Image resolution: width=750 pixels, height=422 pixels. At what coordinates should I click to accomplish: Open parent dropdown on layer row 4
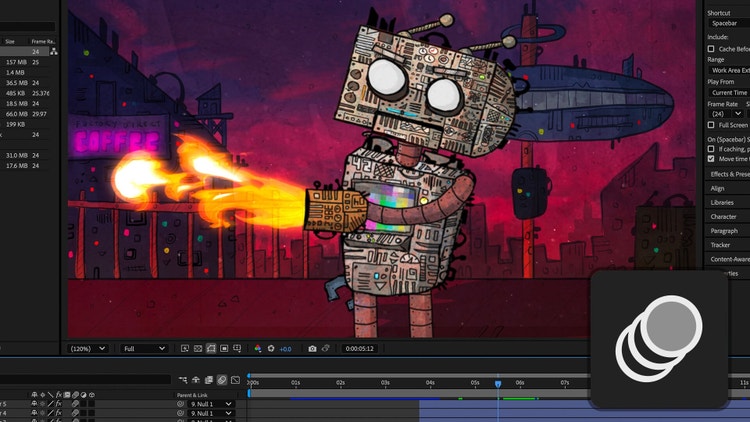210,413
